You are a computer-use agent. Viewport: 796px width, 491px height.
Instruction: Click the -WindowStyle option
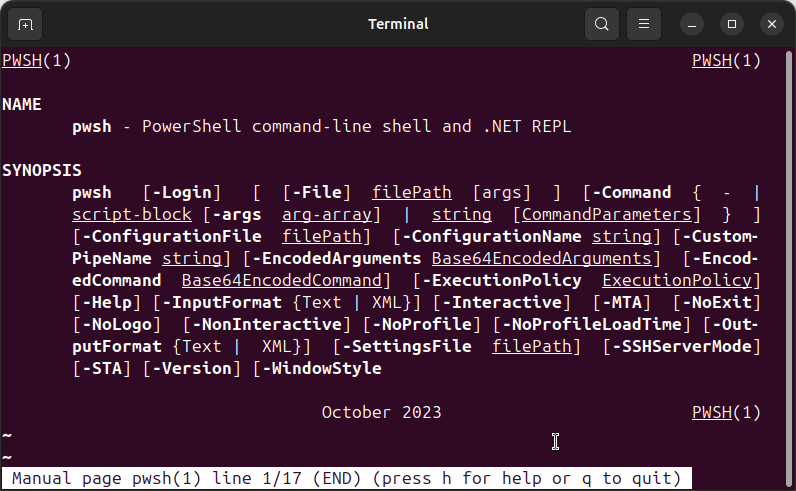tap(321, 368)
